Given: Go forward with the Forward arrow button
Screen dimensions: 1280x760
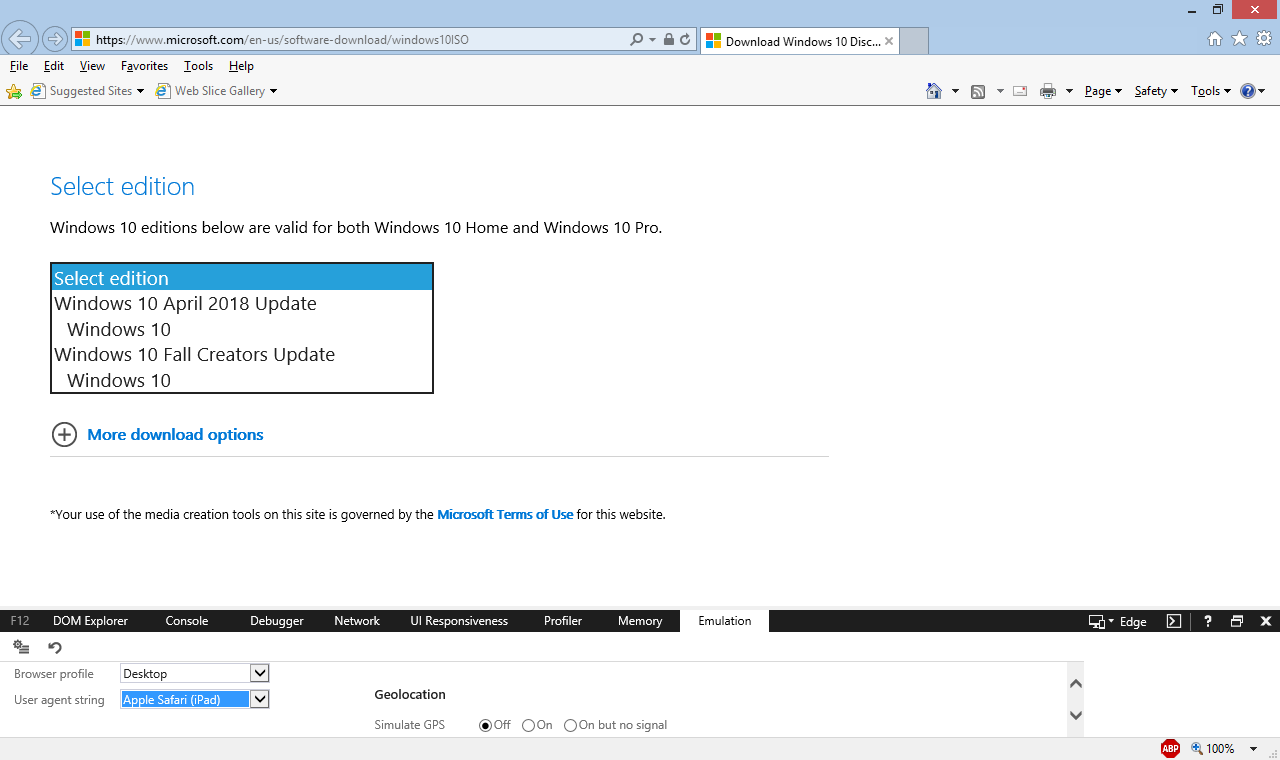Looking at the screenshot, I should (55, 40).
